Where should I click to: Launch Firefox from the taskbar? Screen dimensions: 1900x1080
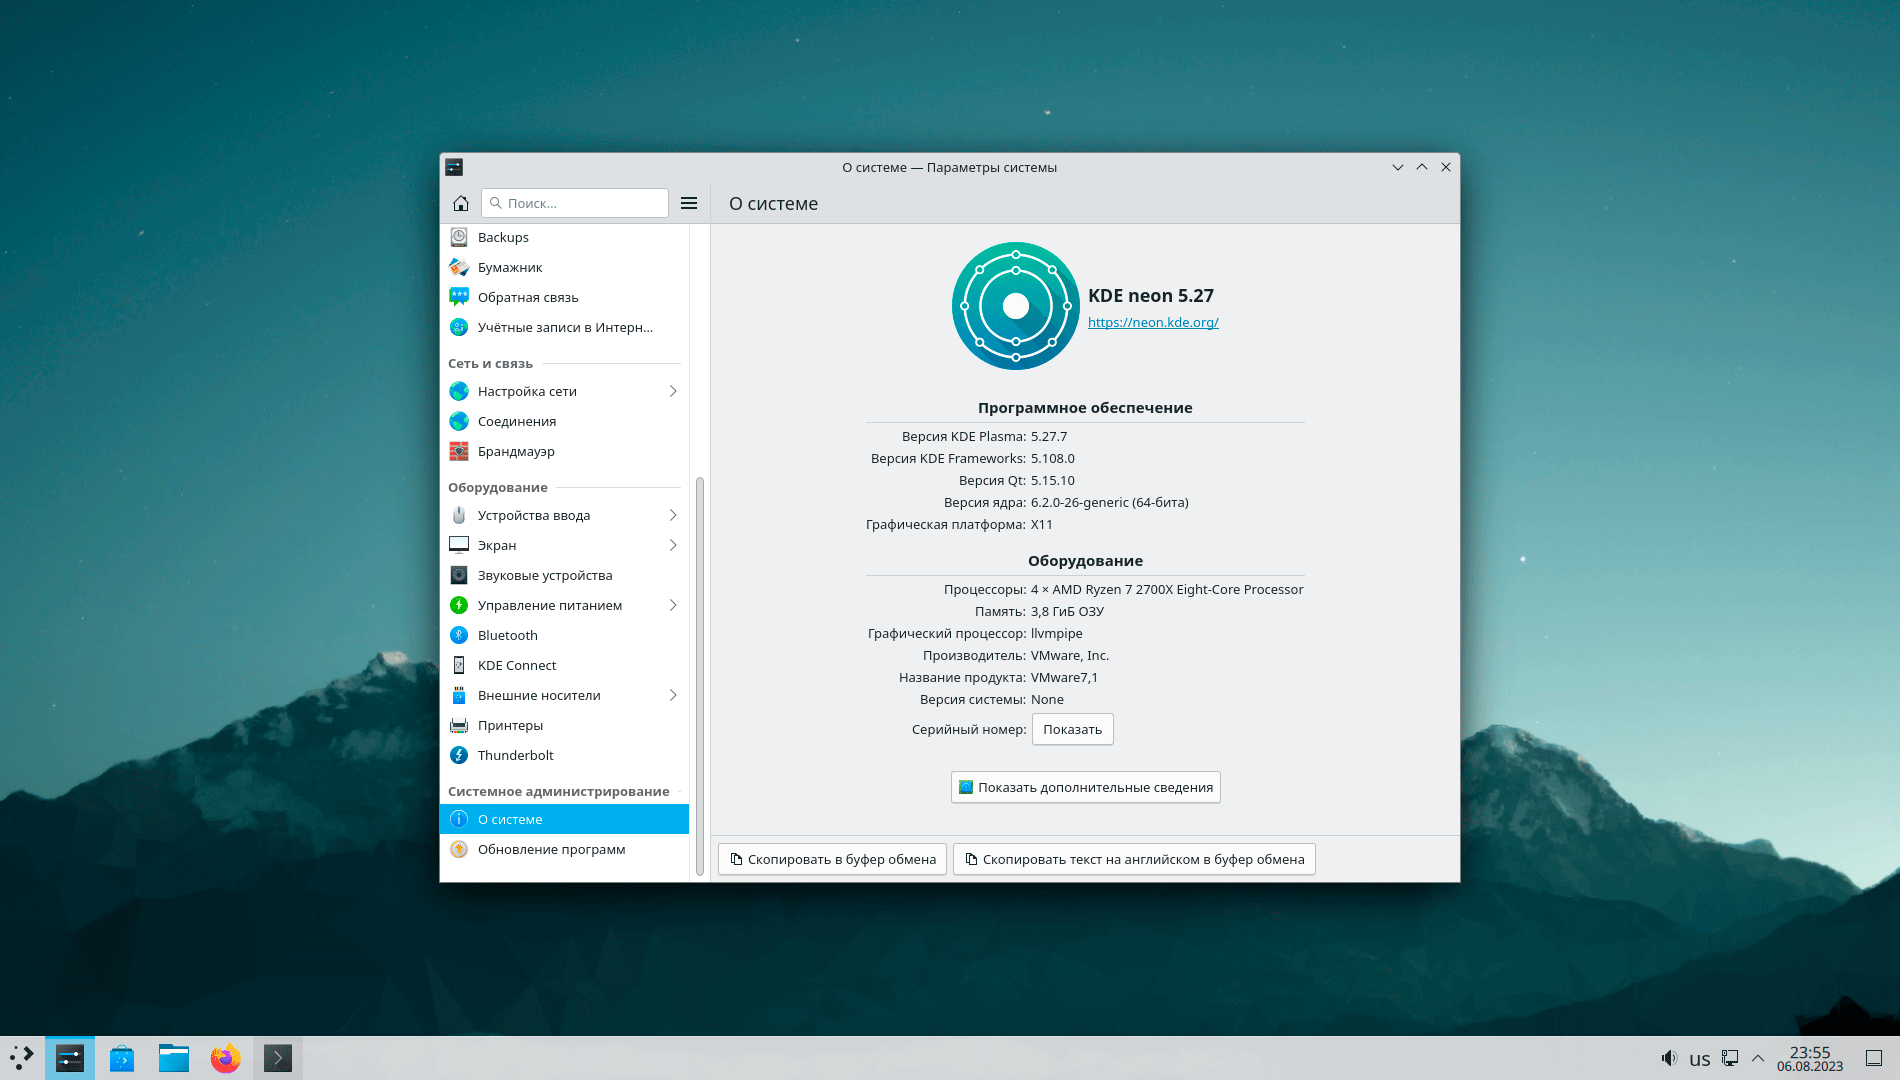[x=225, y=1058]
